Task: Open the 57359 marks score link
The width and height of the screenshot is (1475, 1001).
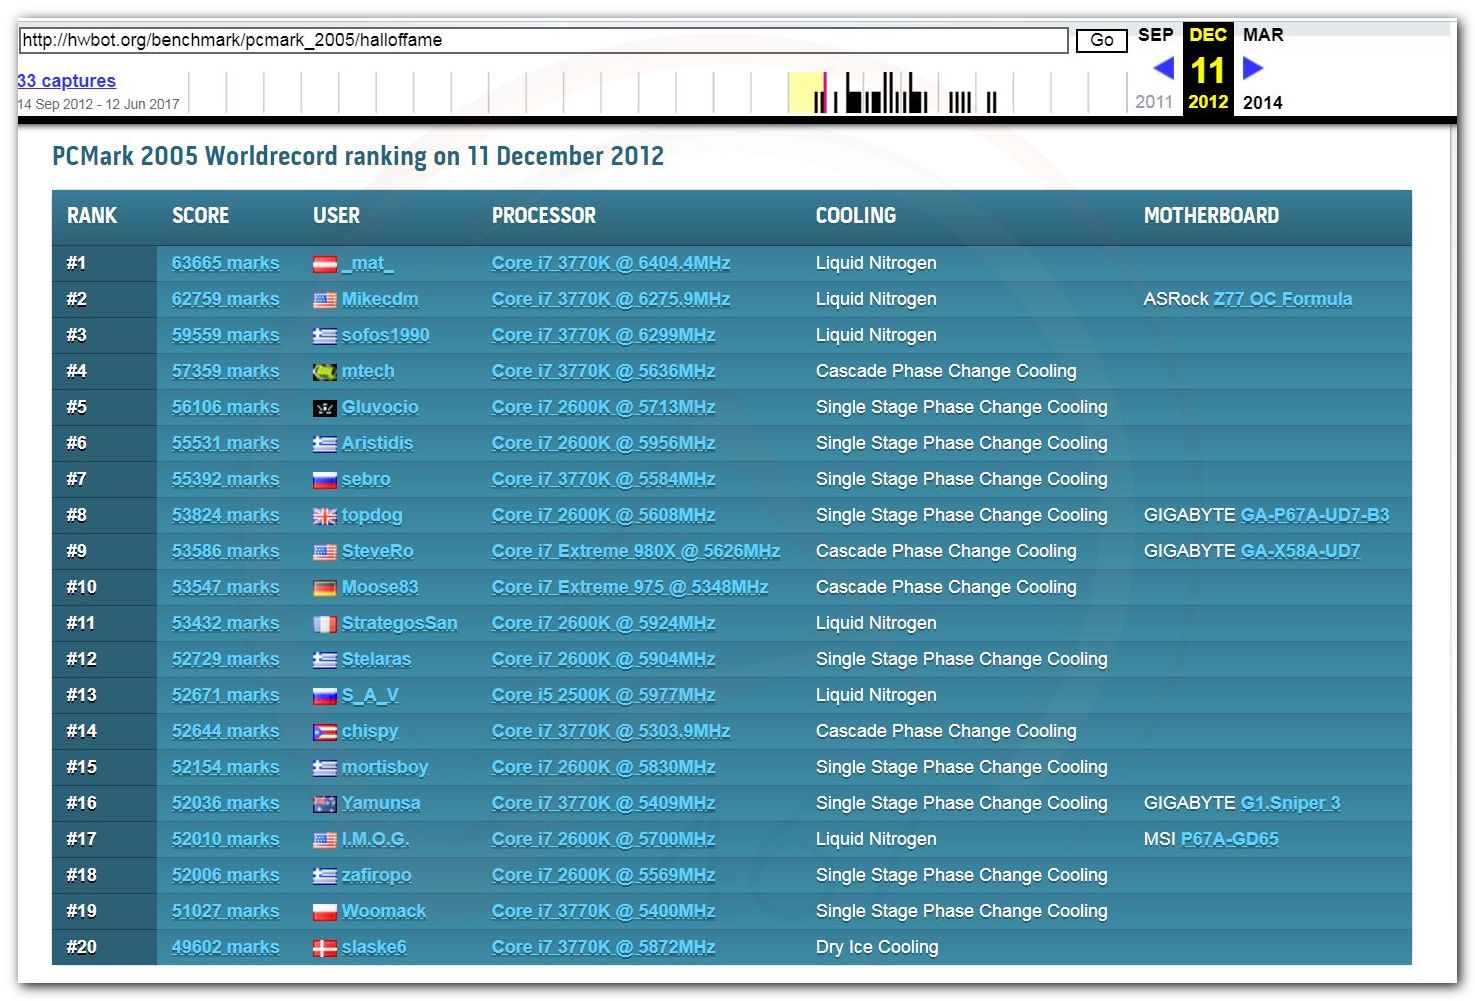Action: coord(225,371)
